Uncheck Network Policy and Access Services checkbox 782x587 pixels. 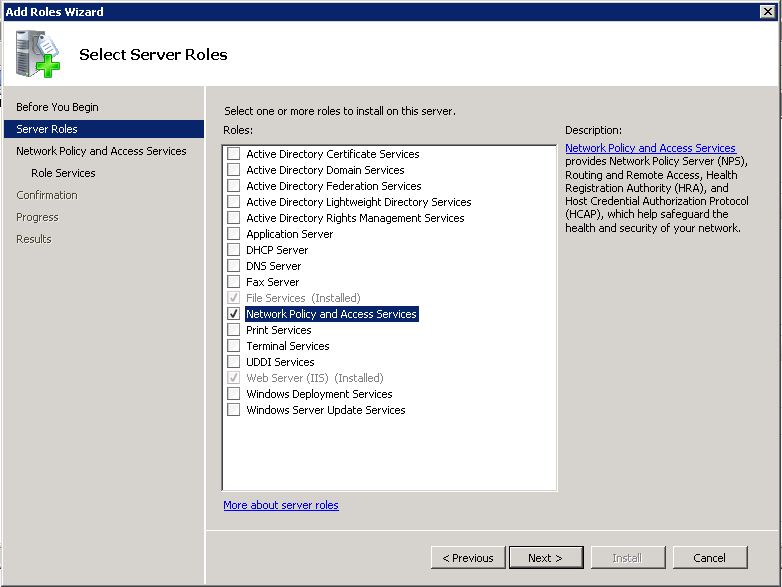233,314
